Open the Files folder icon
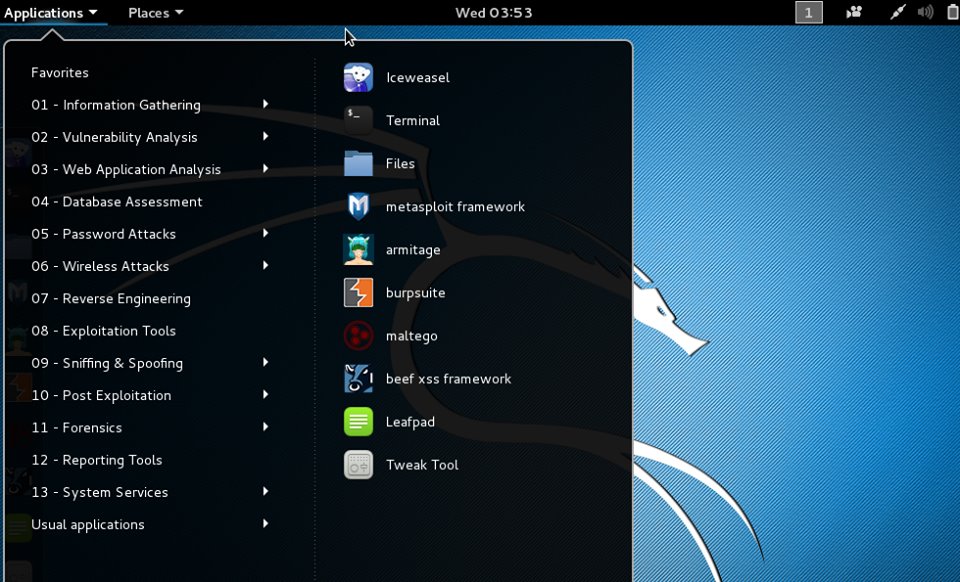Image resolution: width=960 pixels, height=582 pixels. coord(358,163)
